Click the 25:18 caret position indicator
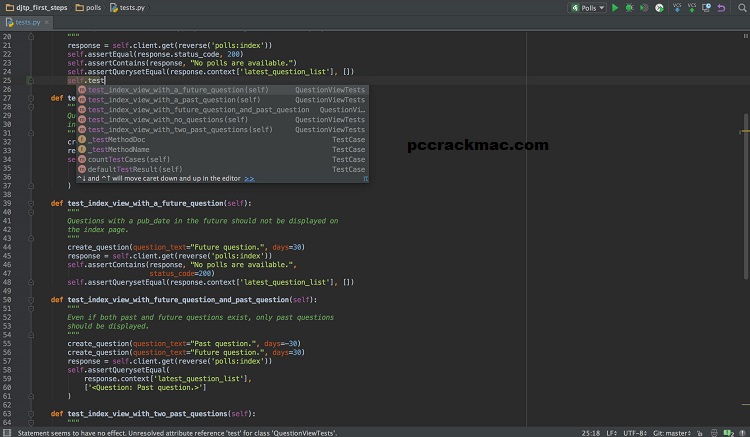Viewport: 750px width, 437px height. [x=590, y=433]
